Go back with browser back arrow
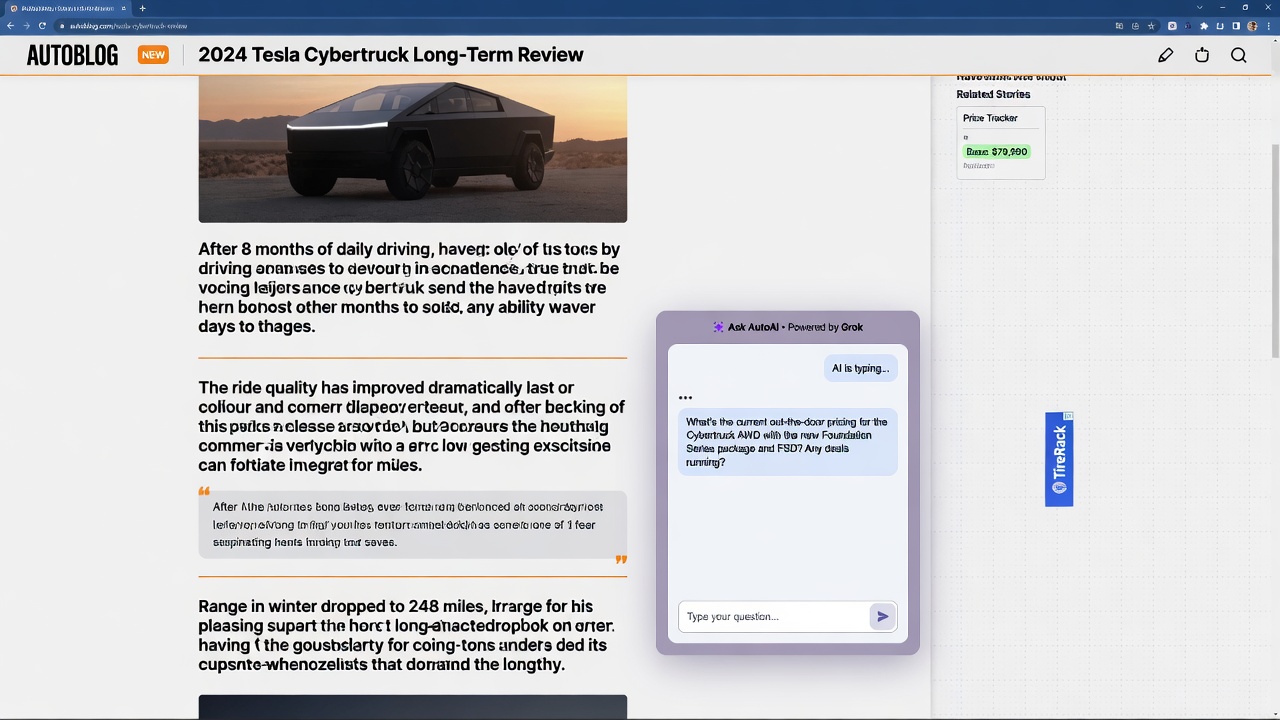Screen dimensions: 1280x720 tap(11, 26)
